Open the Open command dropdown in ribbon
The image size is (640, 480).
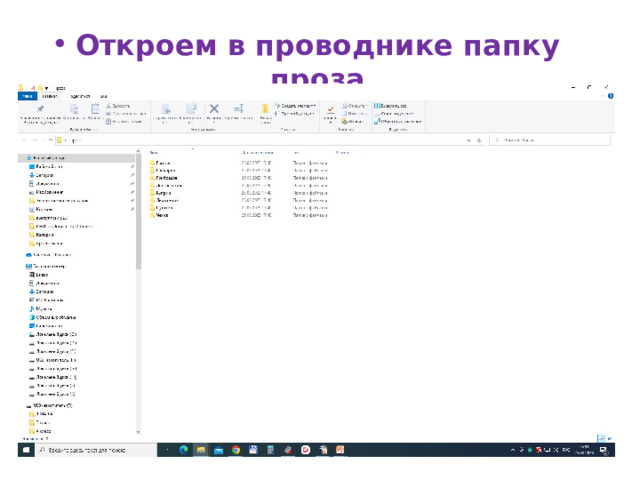355,106
